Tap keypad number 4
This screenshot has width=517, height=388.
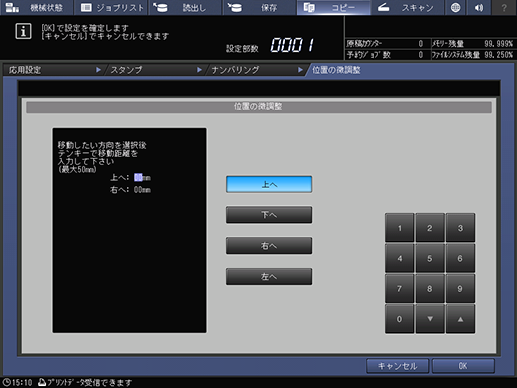tap(399, 258)
